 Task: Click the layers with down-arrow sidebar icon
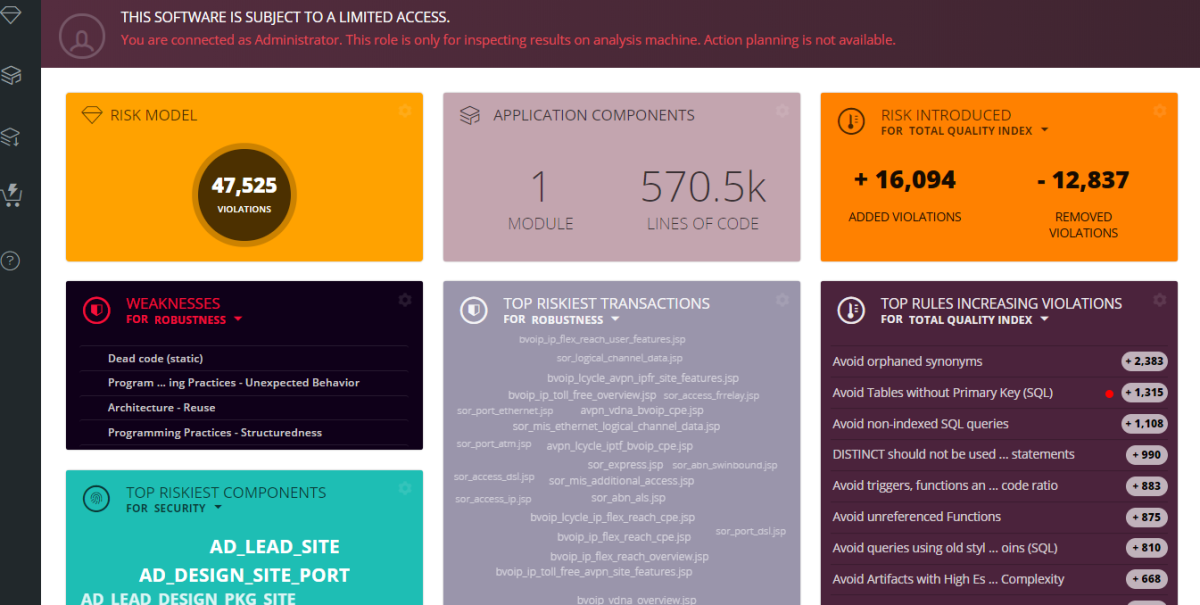coord(11,137)
